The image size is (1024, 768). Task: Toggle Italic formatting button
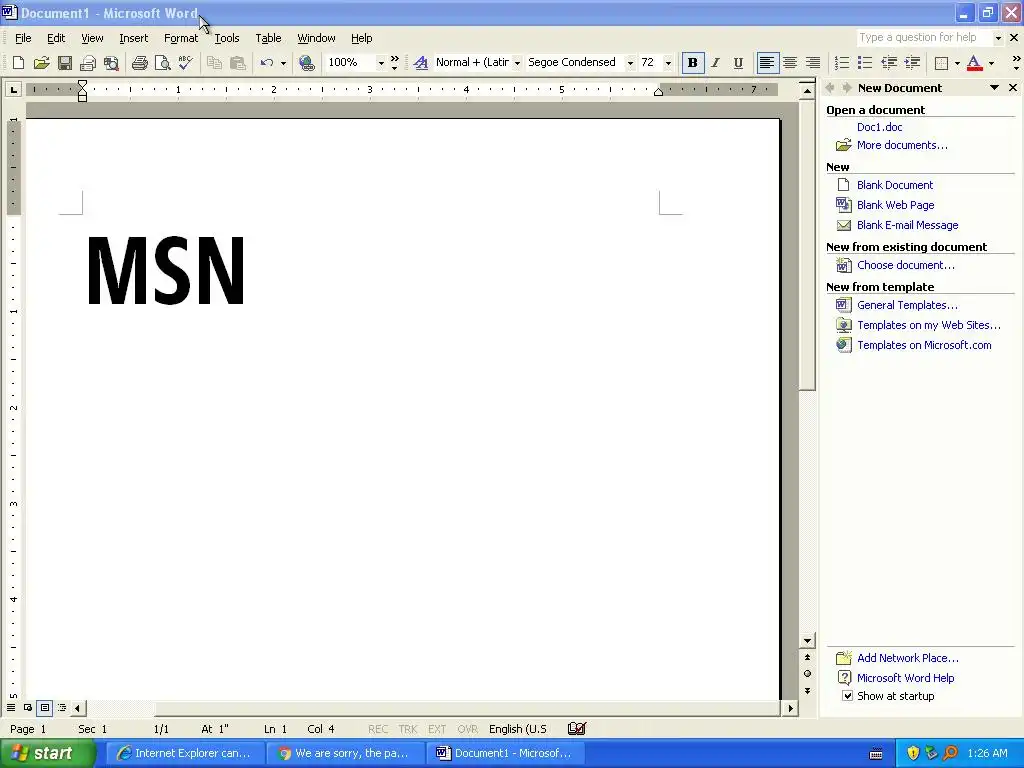click(x=715, y=63)
